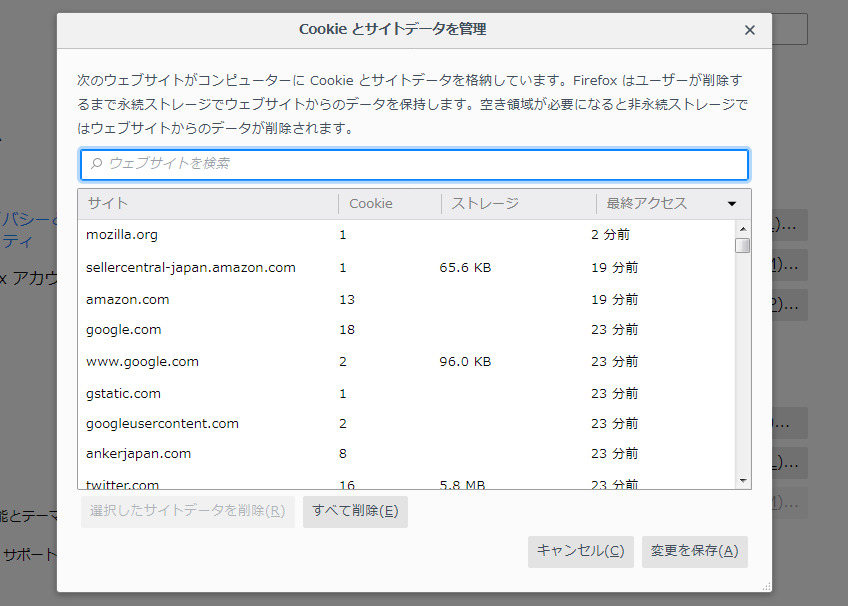This screenshot has height=606, width=848.
Task: Click the search magnifier icon
Action: click(96, 164)
